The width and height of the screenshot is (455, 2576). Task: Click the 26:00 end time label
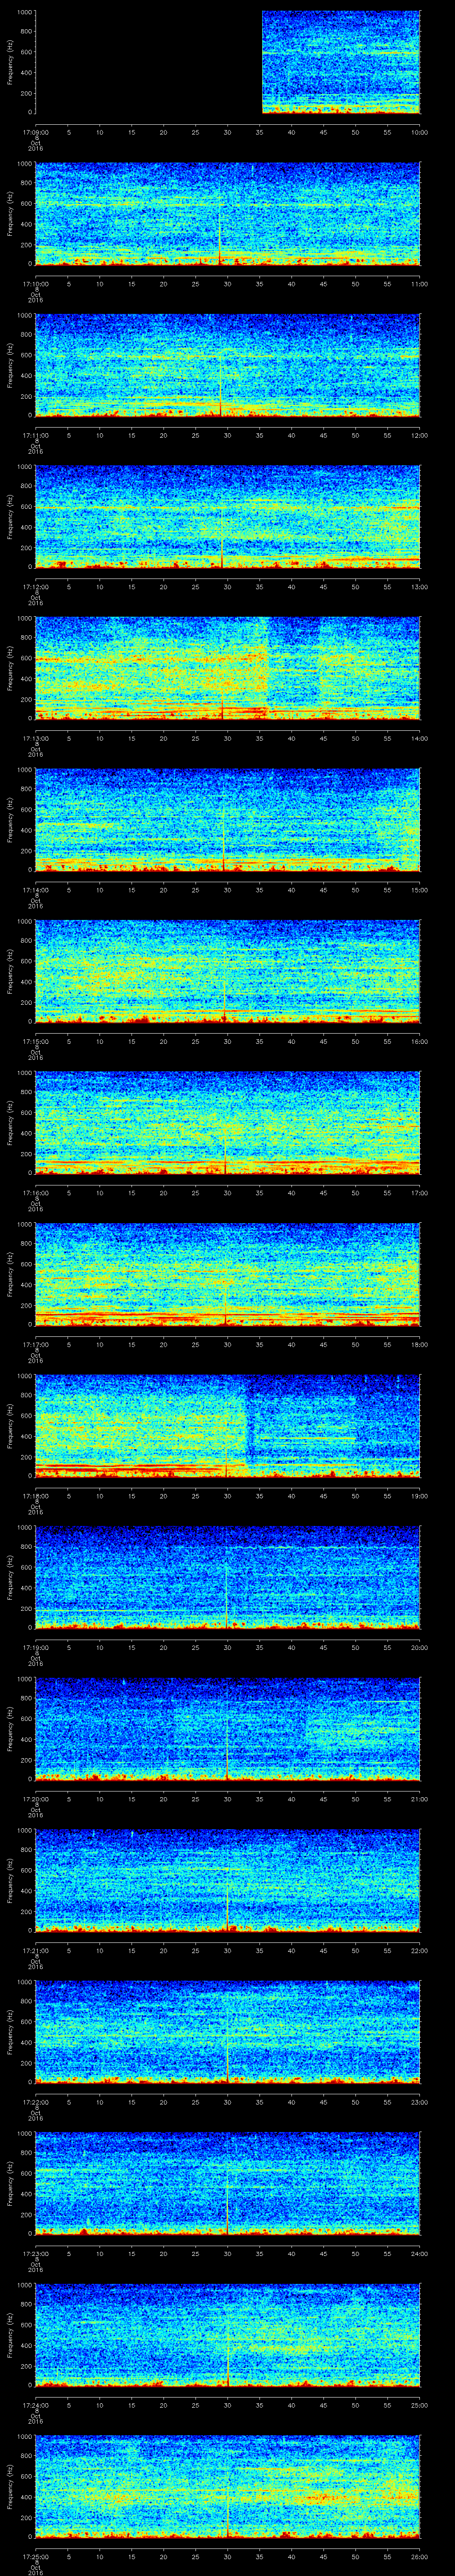(x=420, y=2556)
